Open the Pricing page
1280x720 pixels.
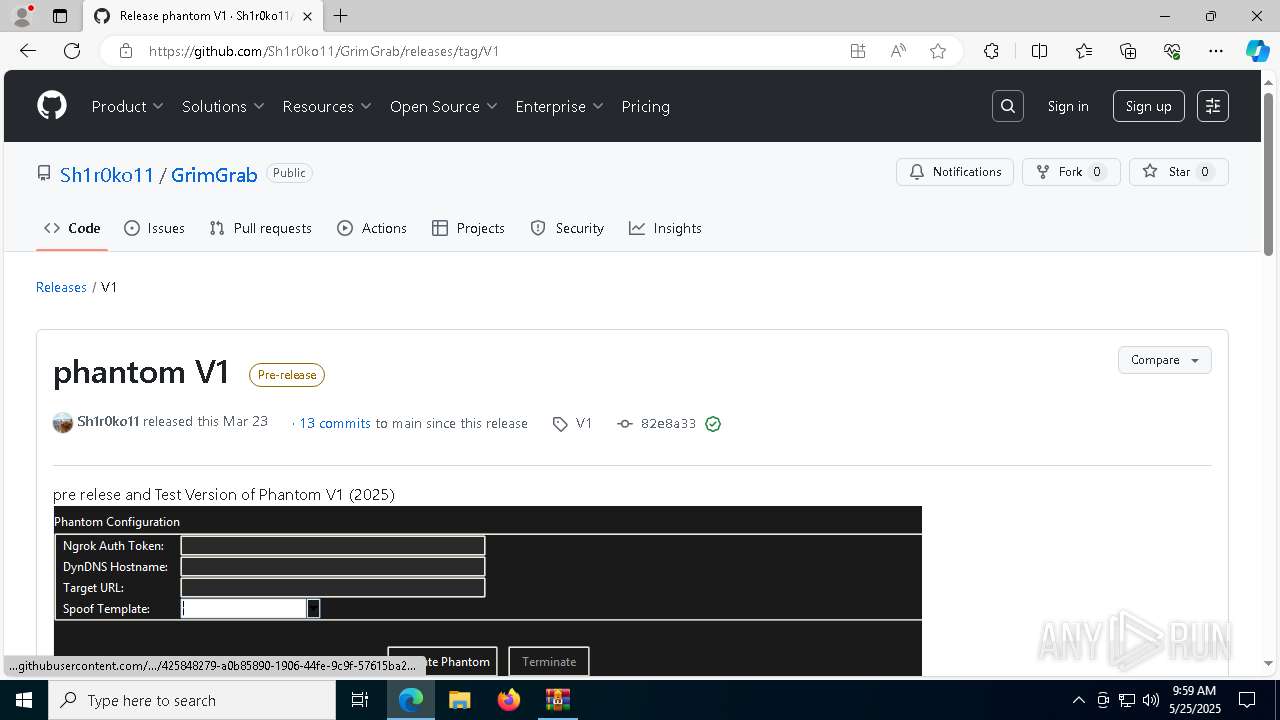[645, 106]
